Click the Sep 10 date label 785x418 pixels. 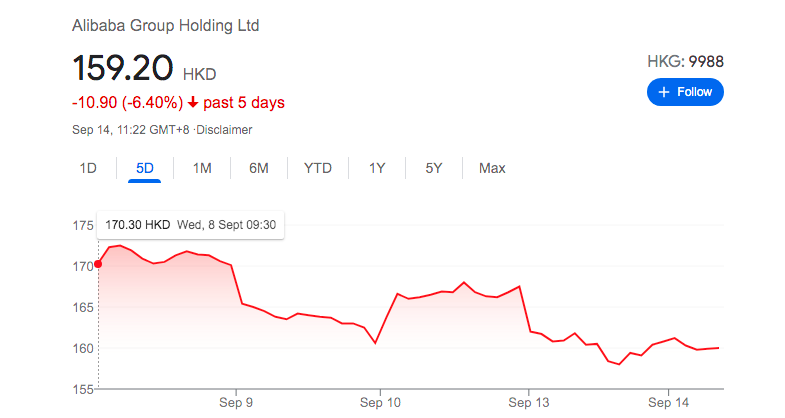pos(380,401)
